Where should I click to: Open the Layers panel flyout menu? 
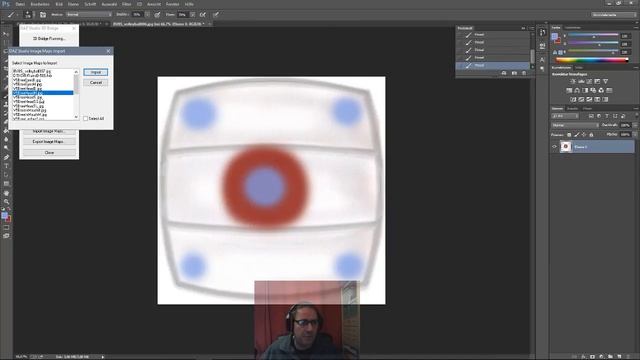point(636,109)
